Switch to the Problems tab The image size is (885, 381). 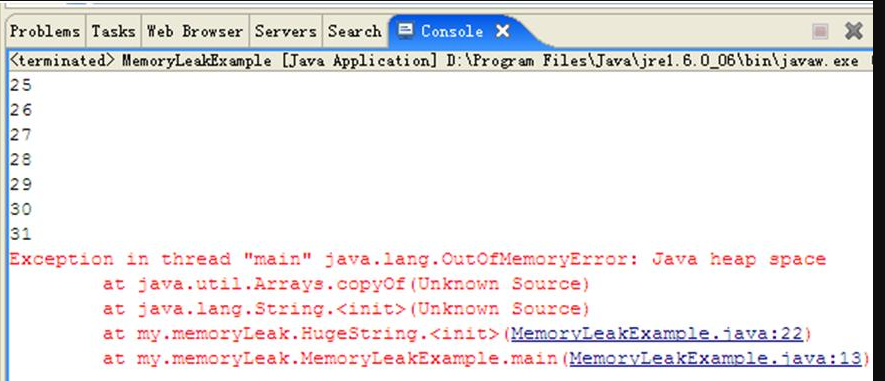point(45,32)
